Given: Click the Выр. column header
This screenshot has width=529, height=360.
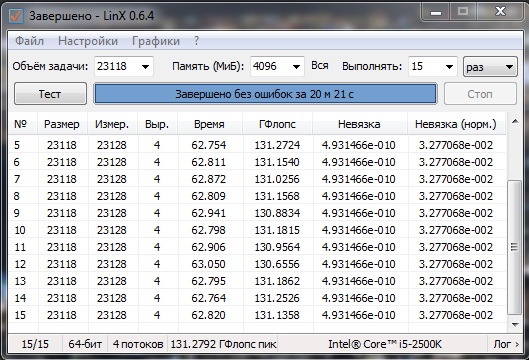Looking at the screenshot, I should point(157,124).
